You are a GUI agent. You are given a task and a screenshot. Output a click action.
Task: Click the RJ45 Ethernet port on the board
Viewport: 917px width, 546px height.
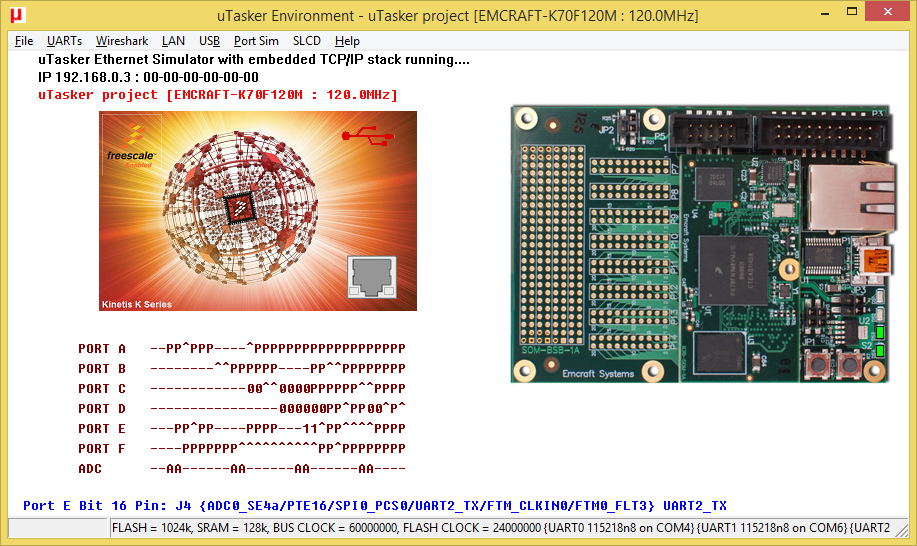(x=849, y=197)
